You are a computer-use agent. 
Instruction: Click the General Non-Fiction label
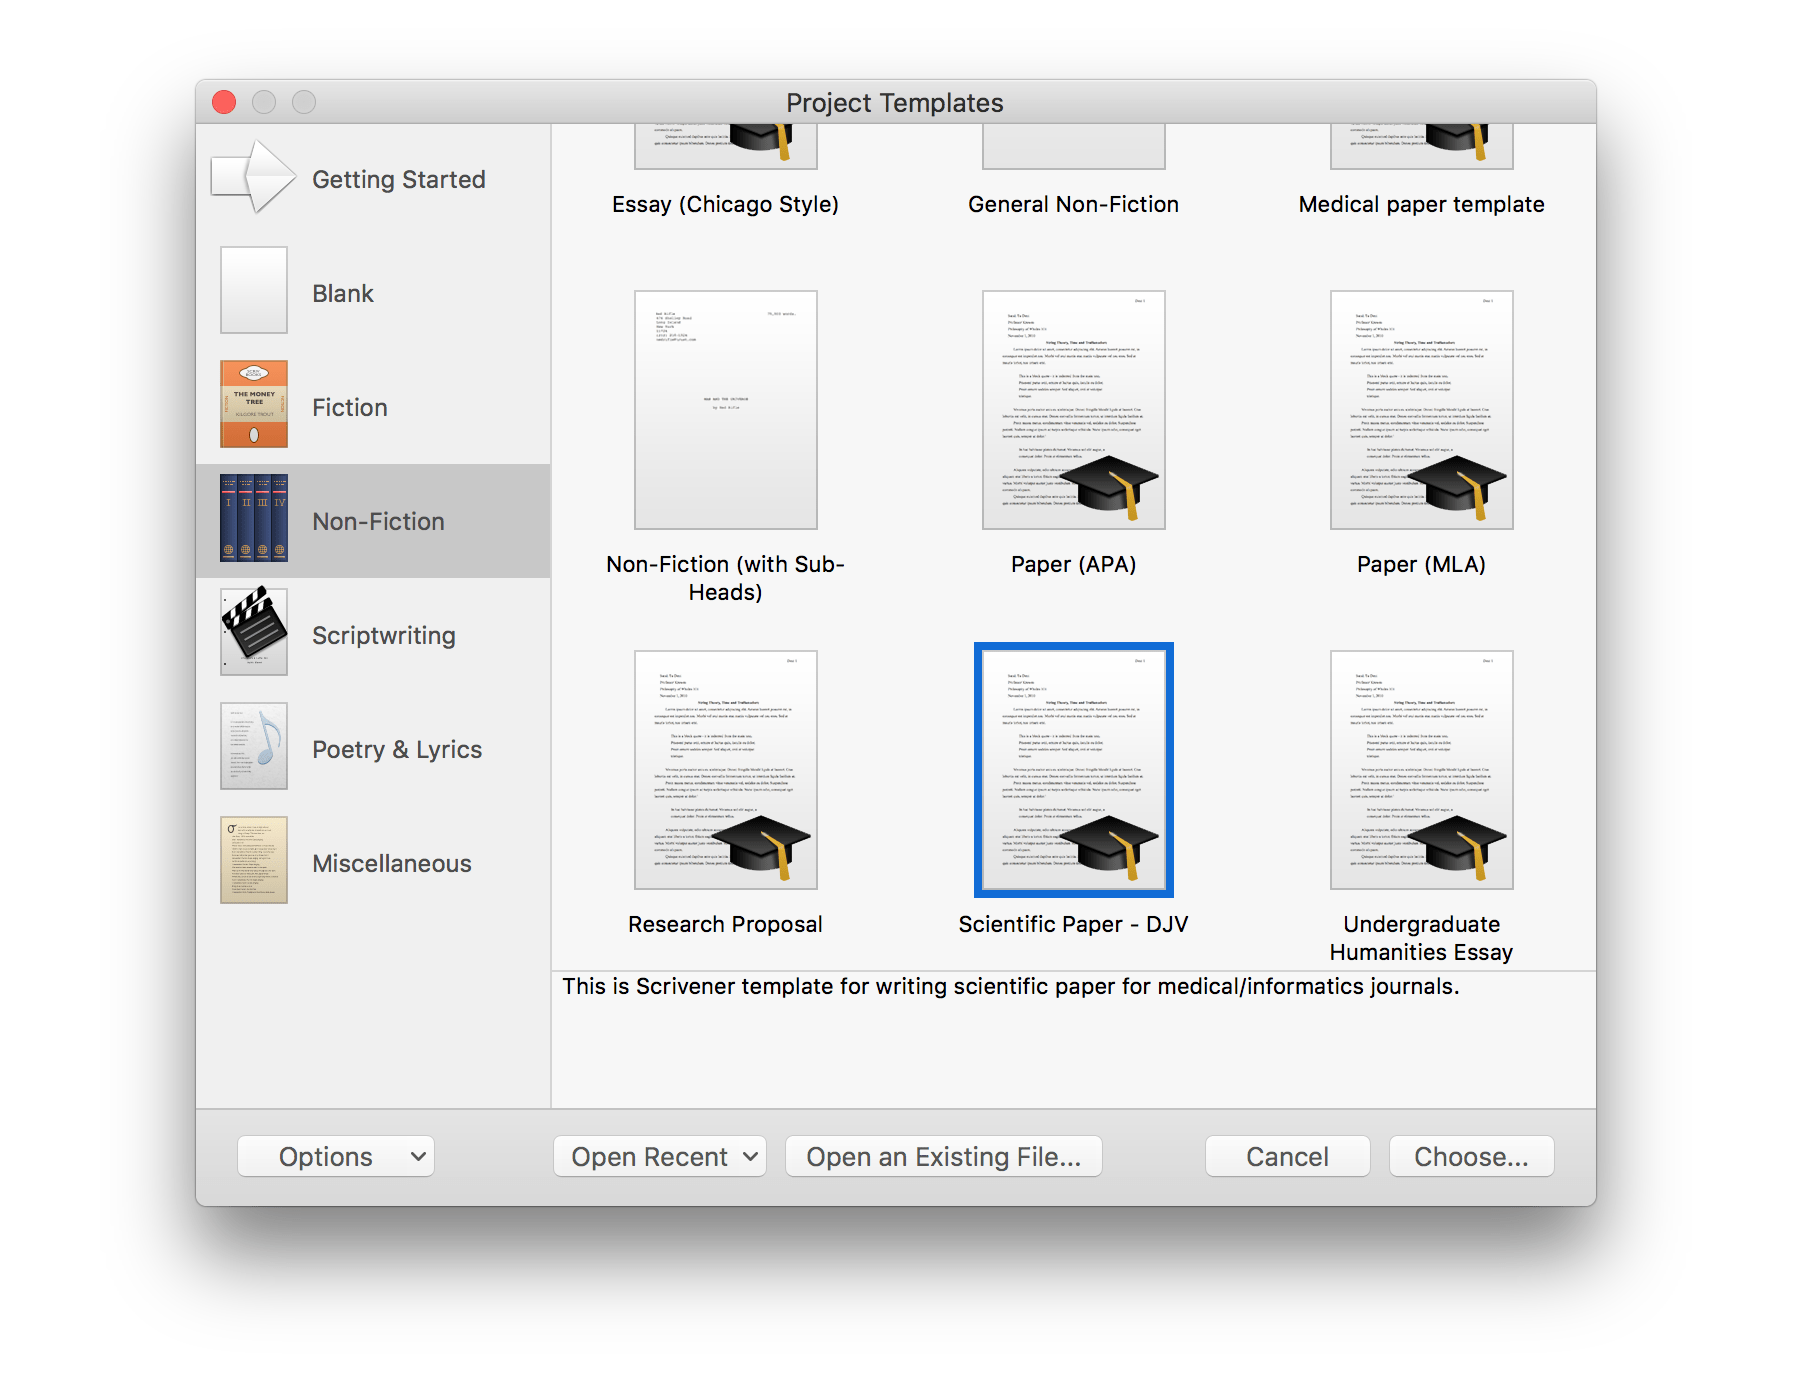click(x=1074, y=205)
